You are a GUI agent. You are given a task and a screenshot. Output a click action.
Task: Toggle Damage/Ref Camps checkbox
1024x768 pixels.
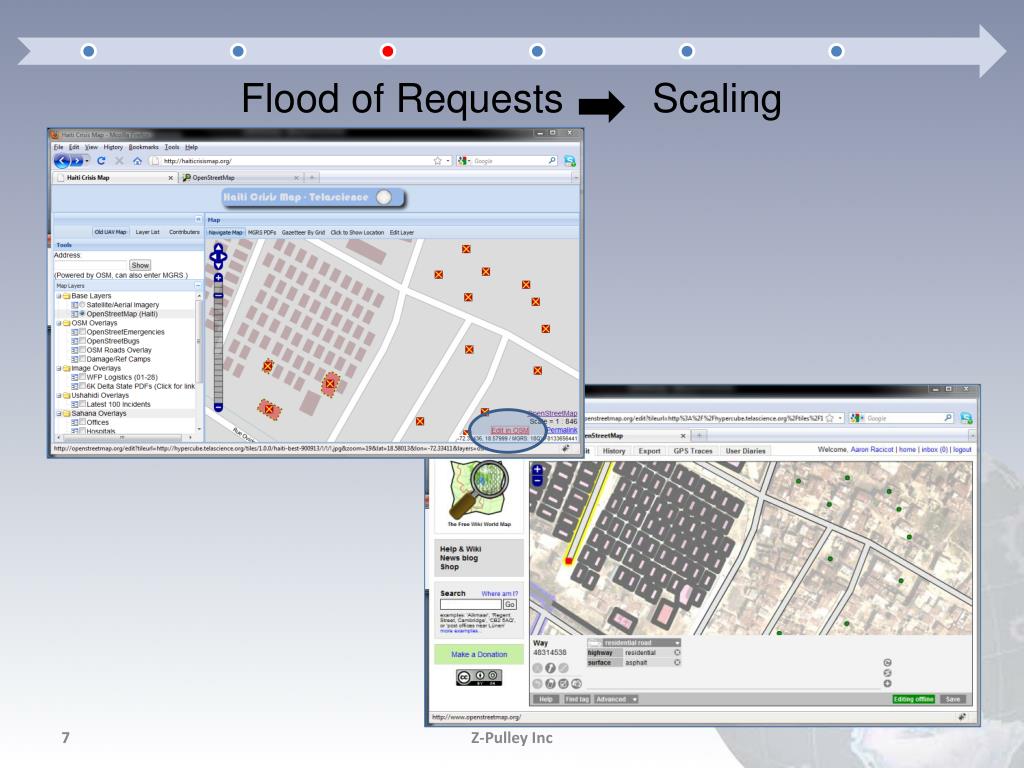tap(82, 359)
